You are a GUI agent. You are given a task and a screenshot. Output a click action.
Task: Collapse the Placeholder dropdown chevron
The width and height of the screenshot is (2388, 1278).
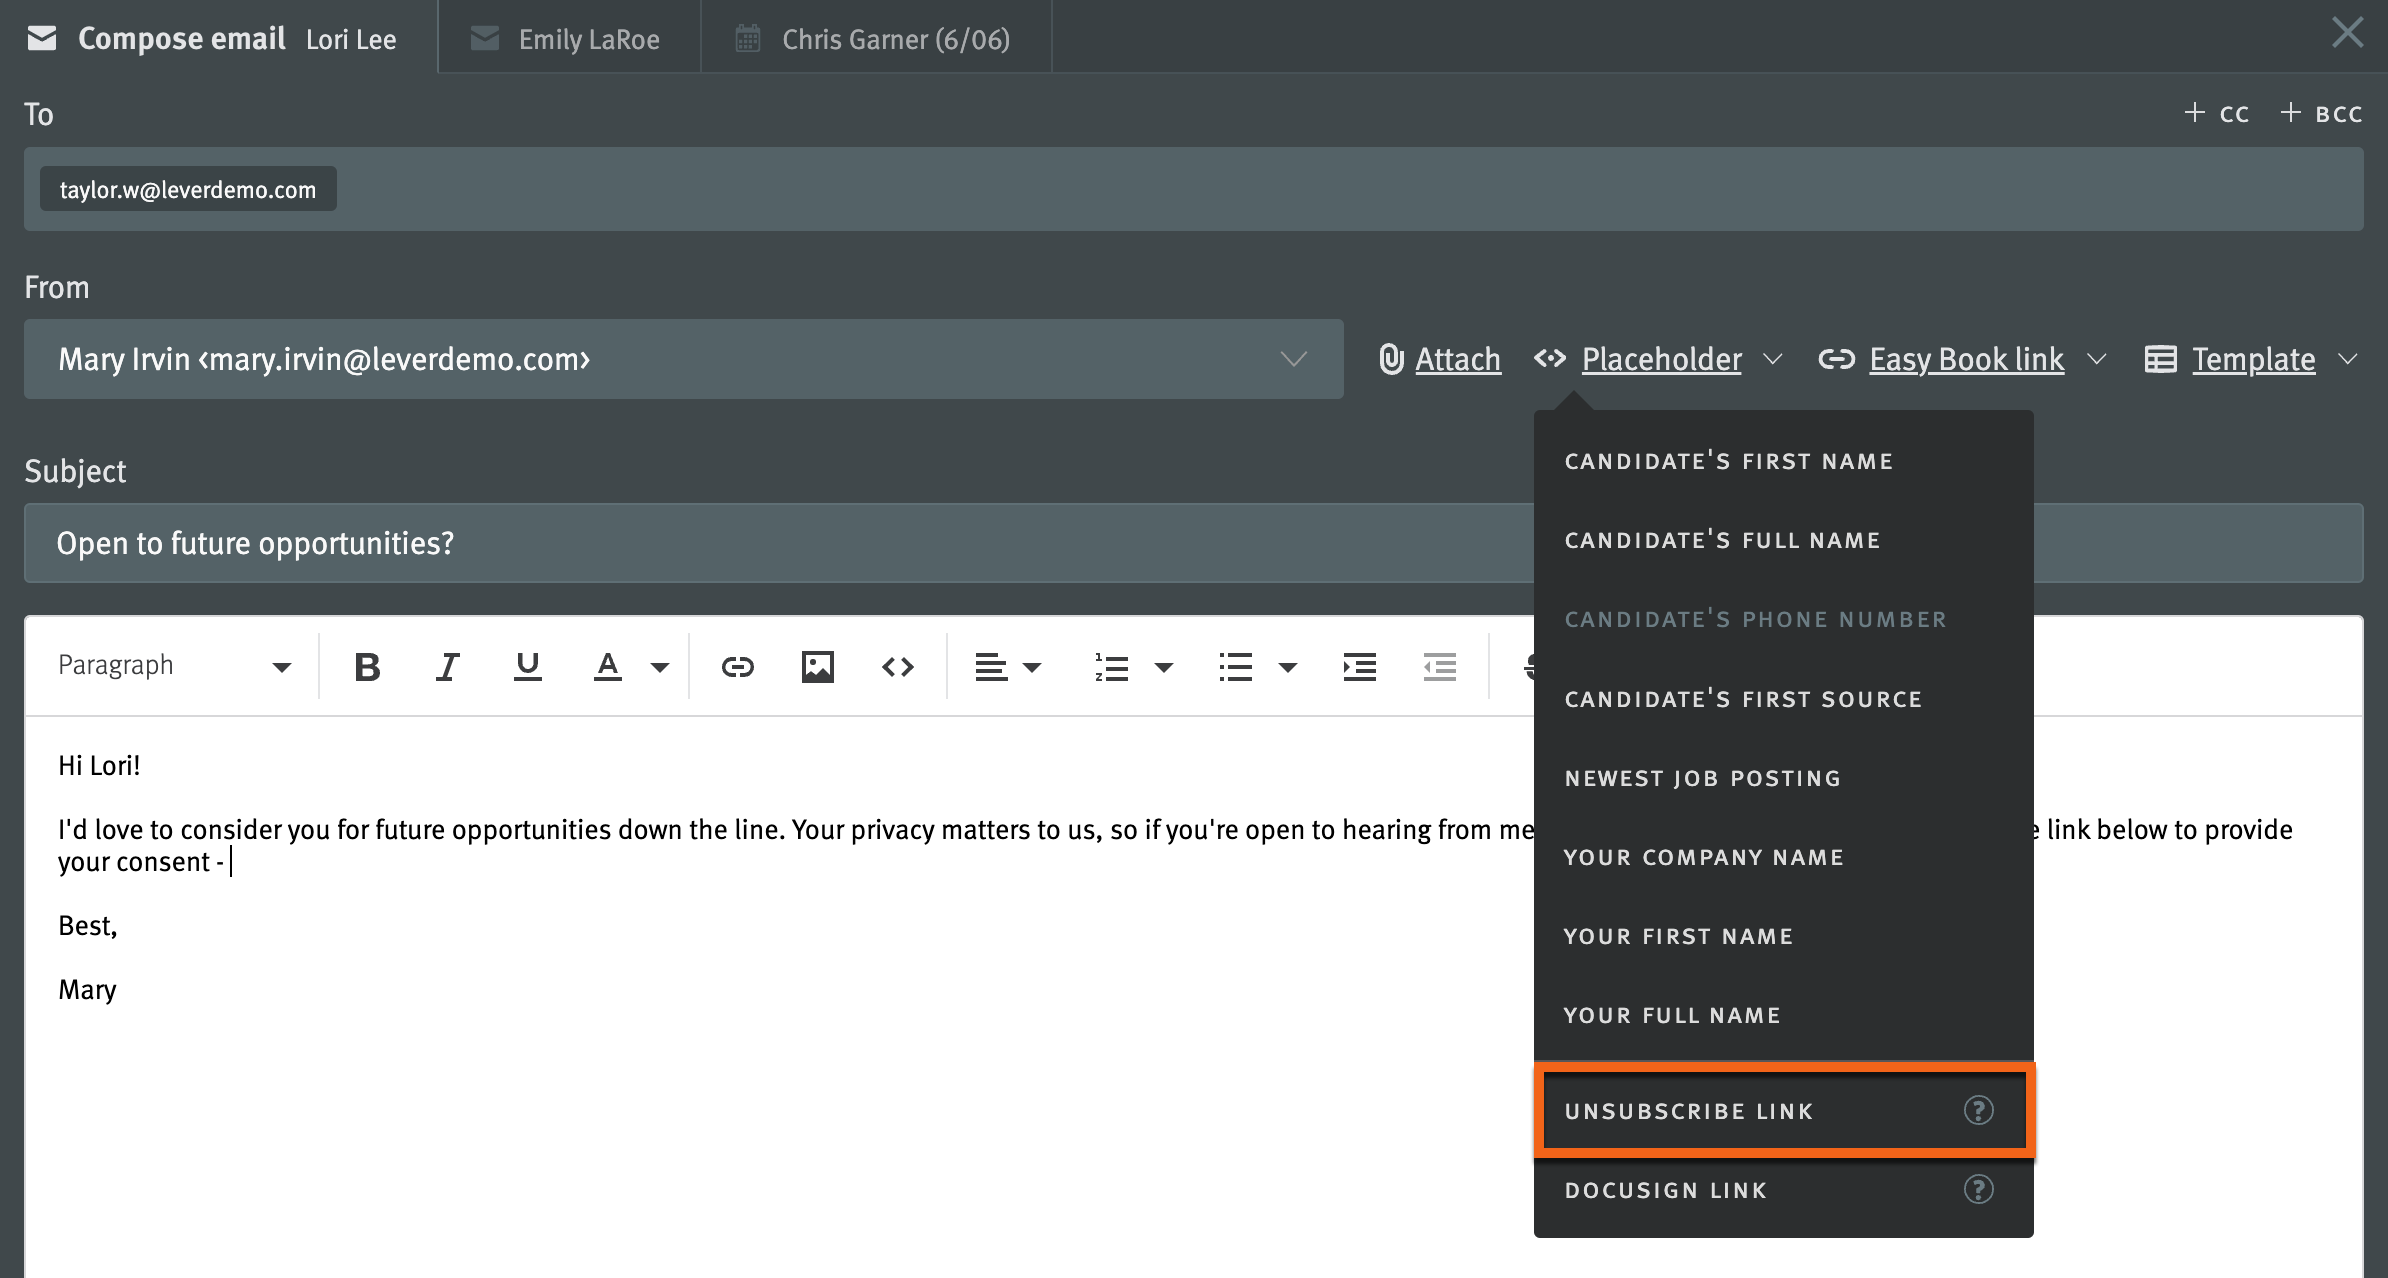tap(1773, 359)
